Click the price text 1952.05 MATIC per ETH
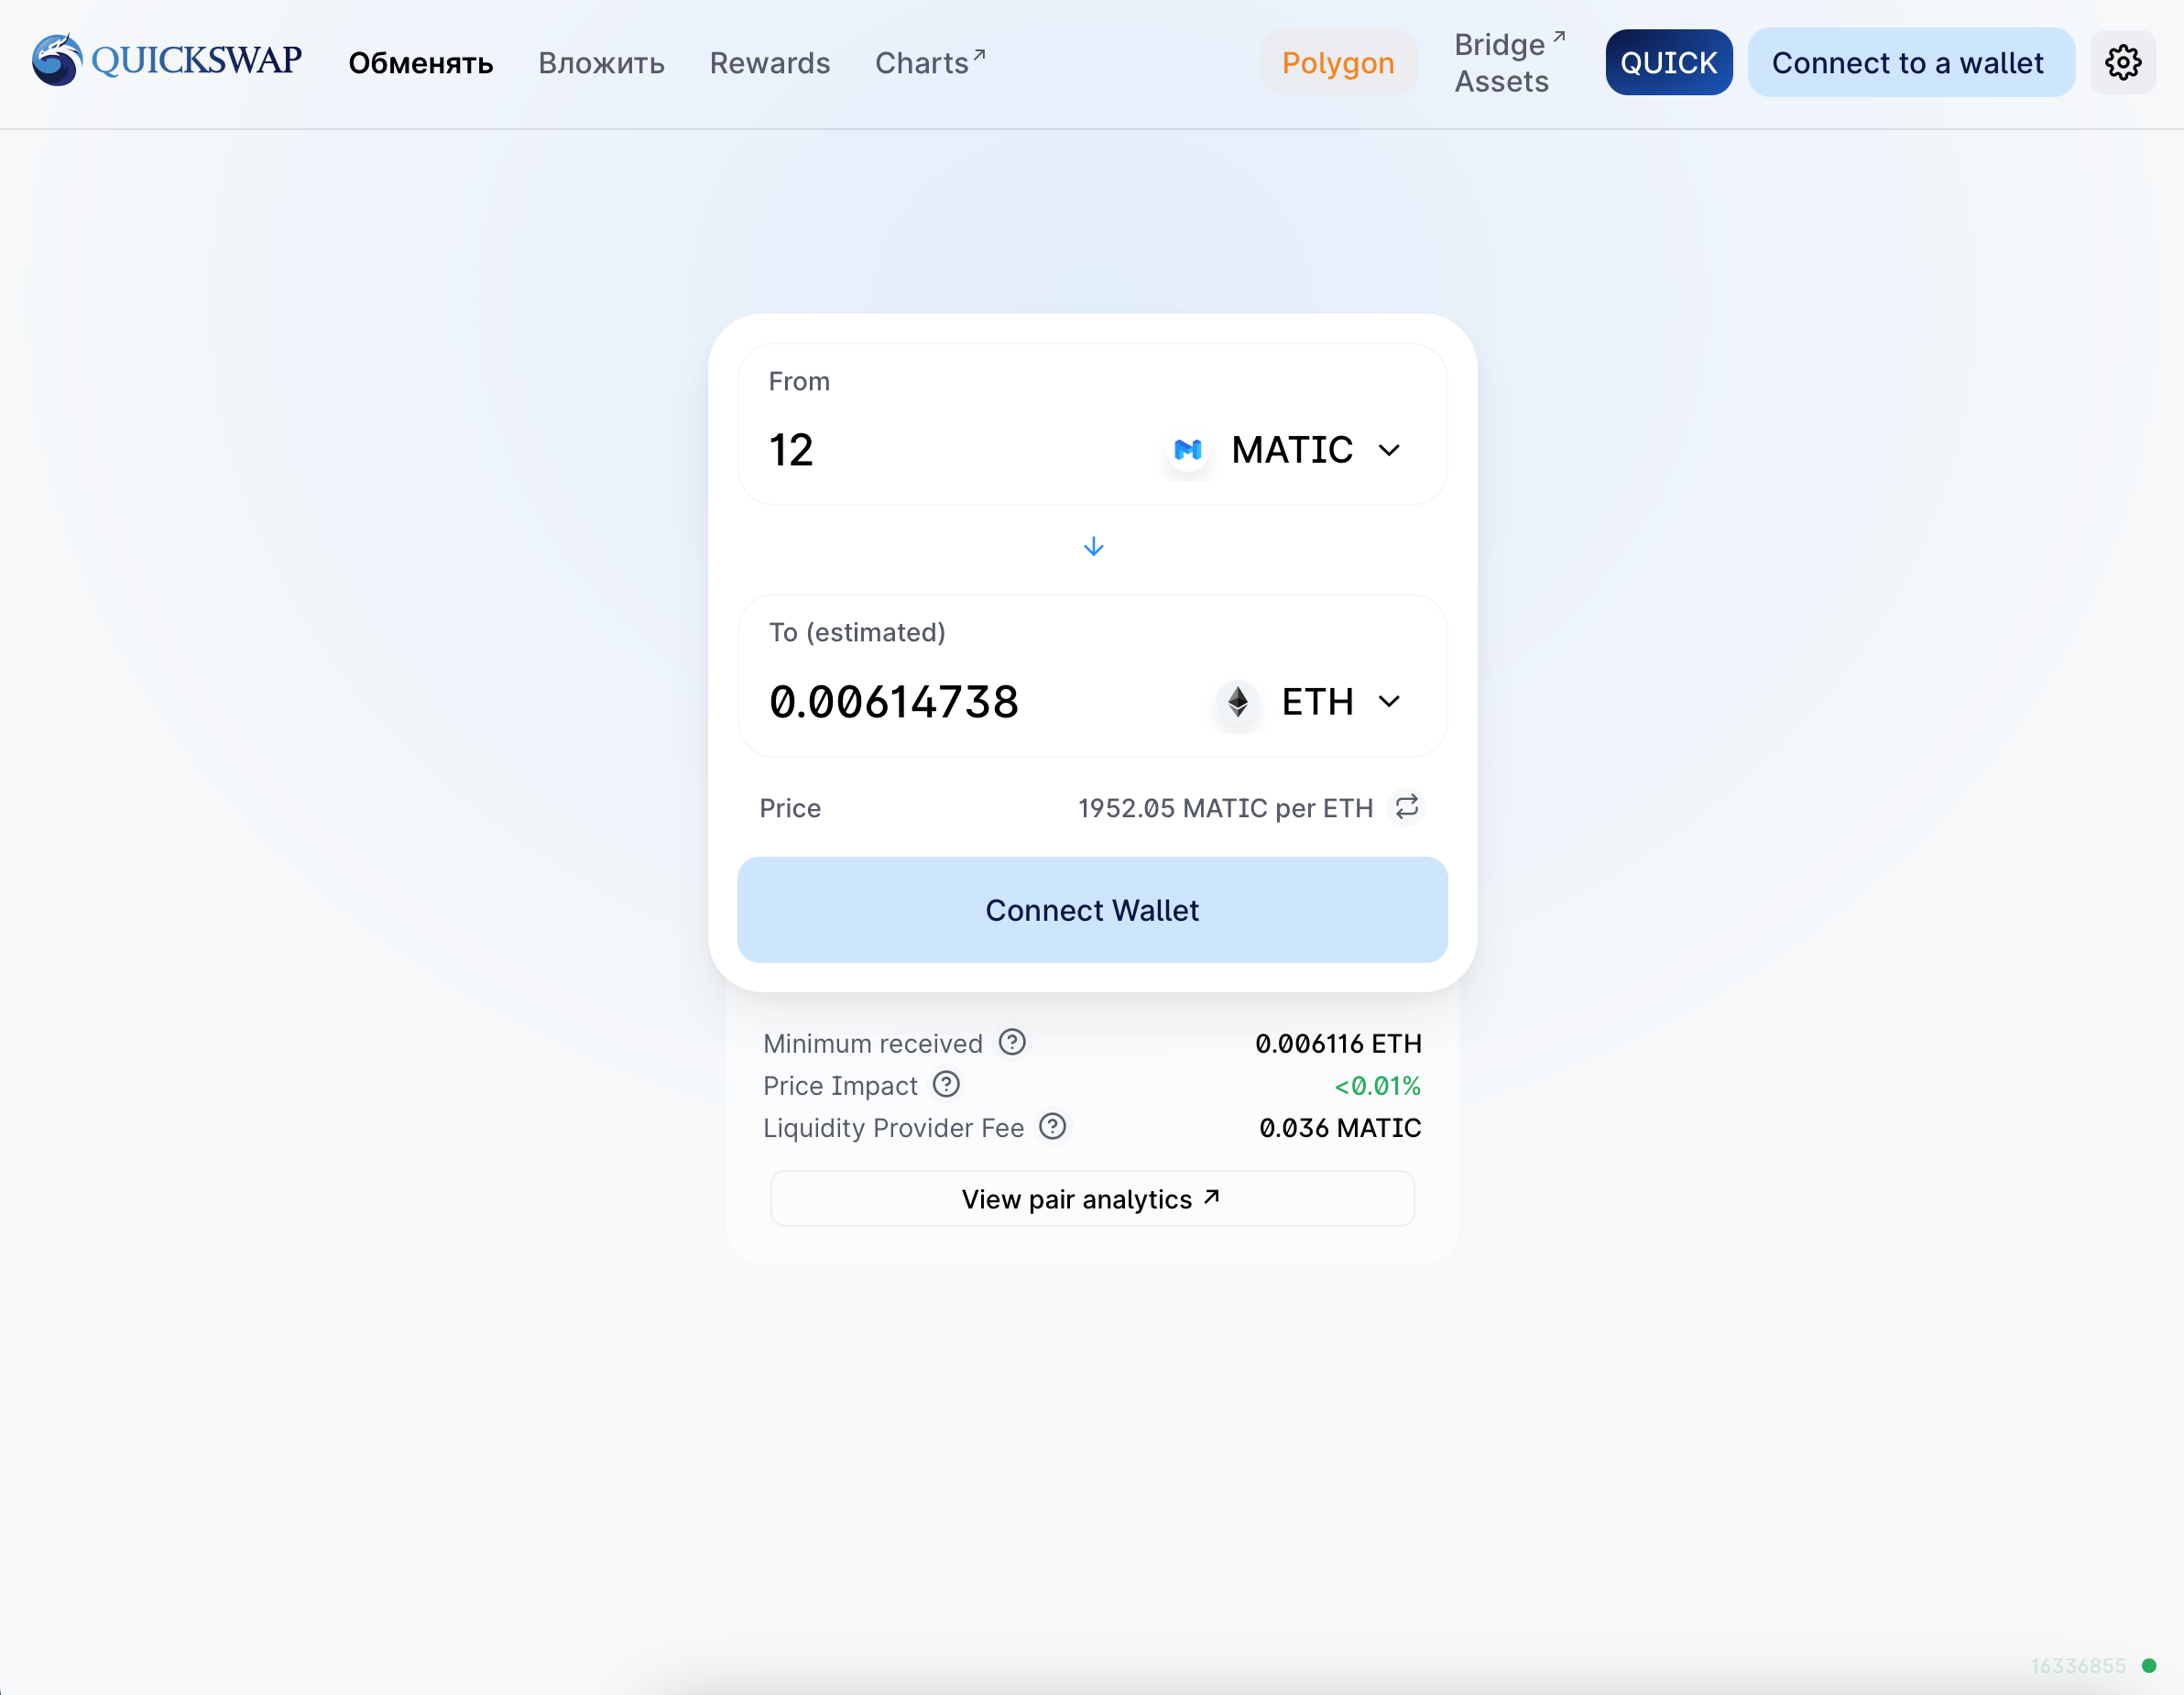Screen dimensions: 2184x1695 (x=1225, y=808)
